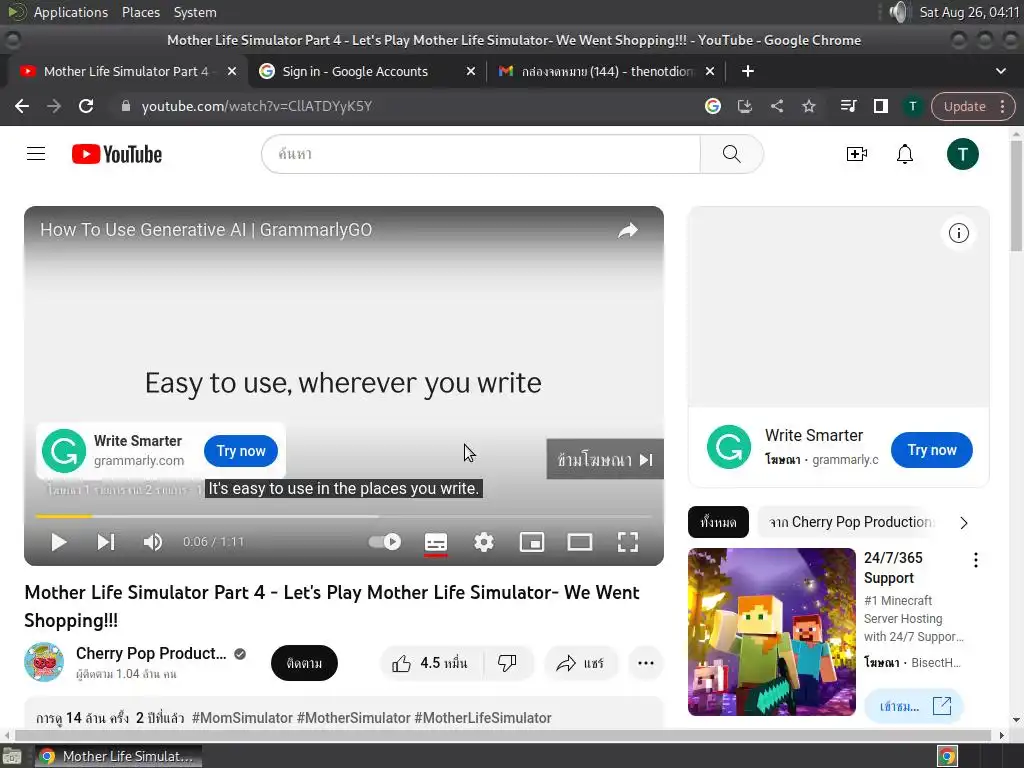Open a new tab with plus button

748,71
